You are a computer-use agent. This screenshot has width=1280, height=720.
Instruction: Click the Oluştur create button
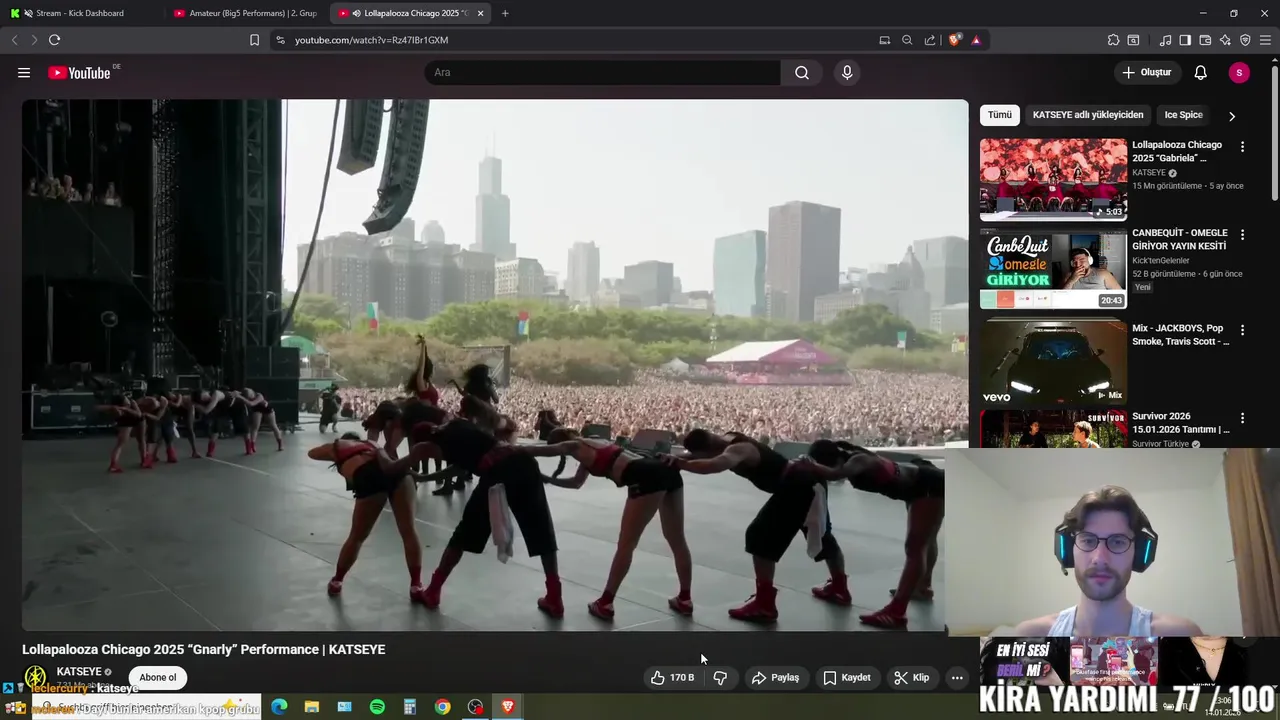(x=1146, y=73)
